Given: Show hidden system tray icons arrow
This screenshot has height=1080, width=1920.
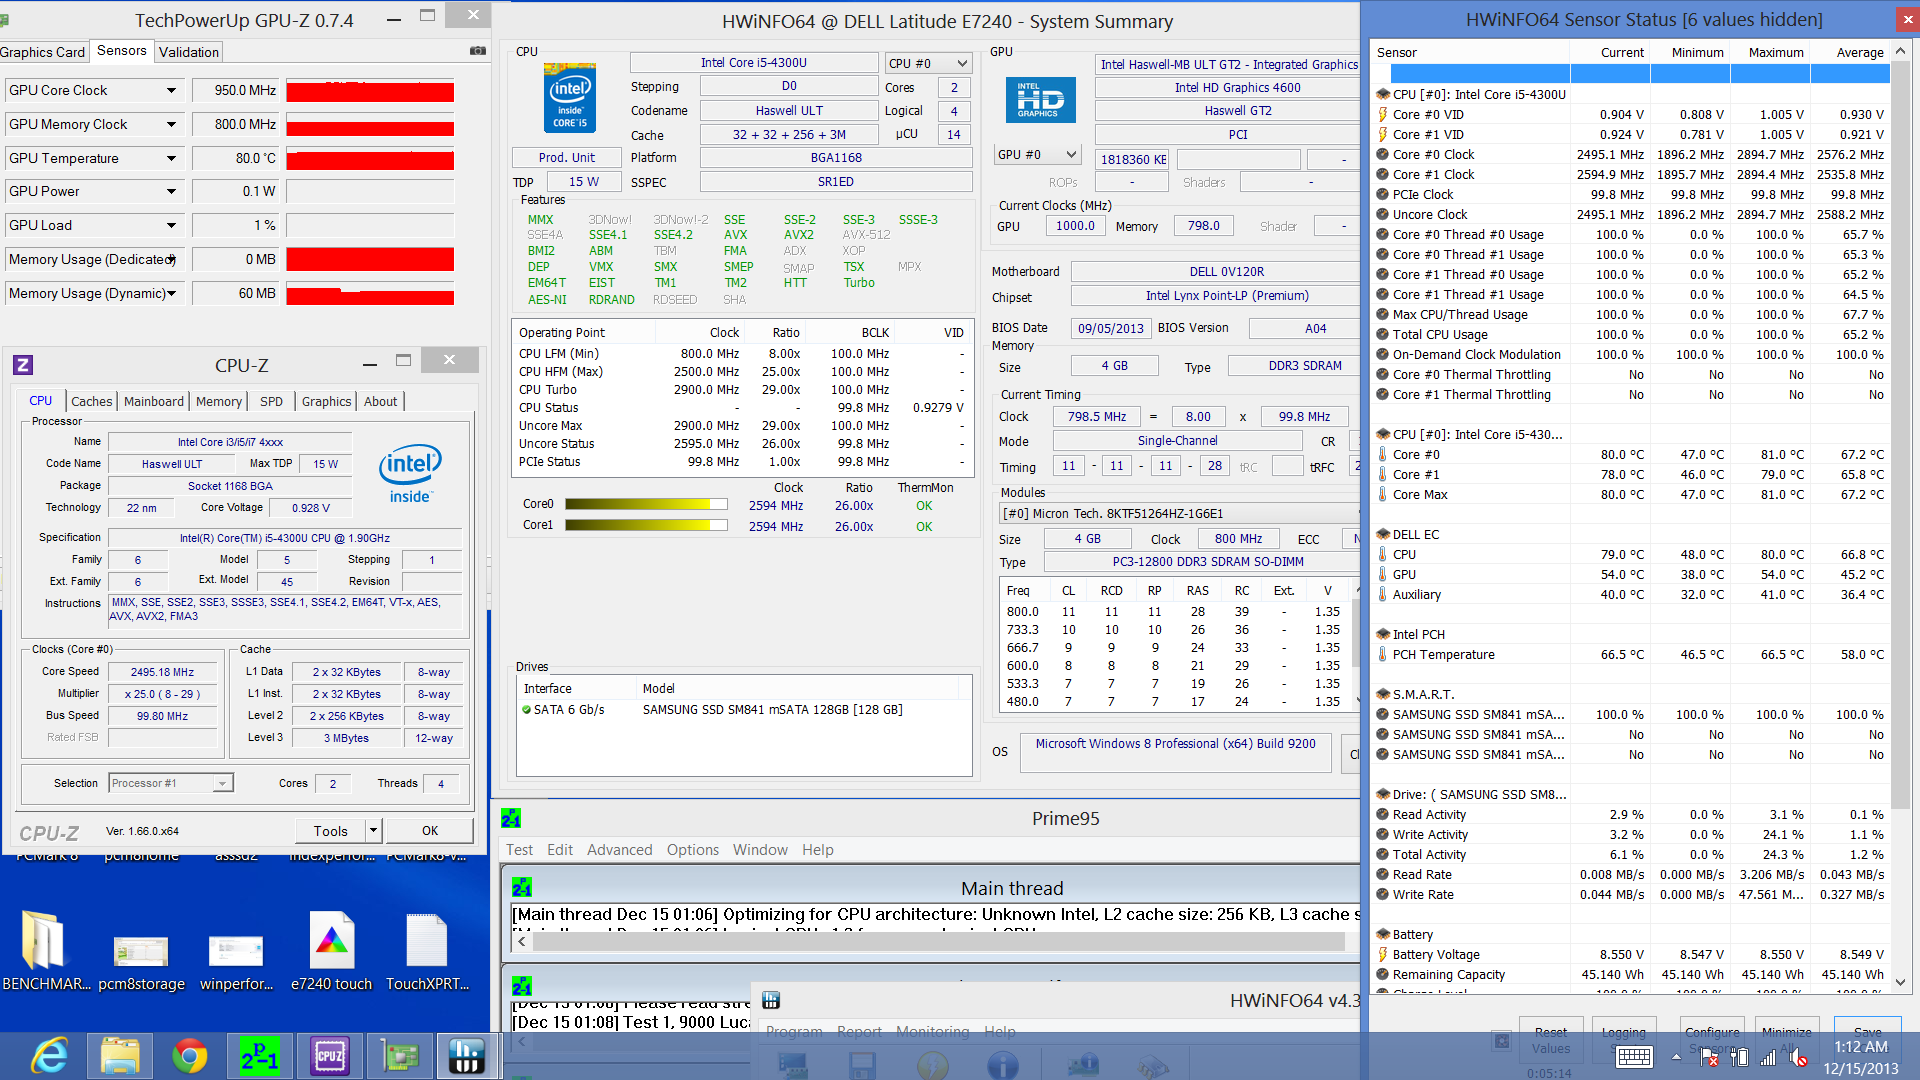Looking at the screenshot, I should [x=1676, y=1057].
